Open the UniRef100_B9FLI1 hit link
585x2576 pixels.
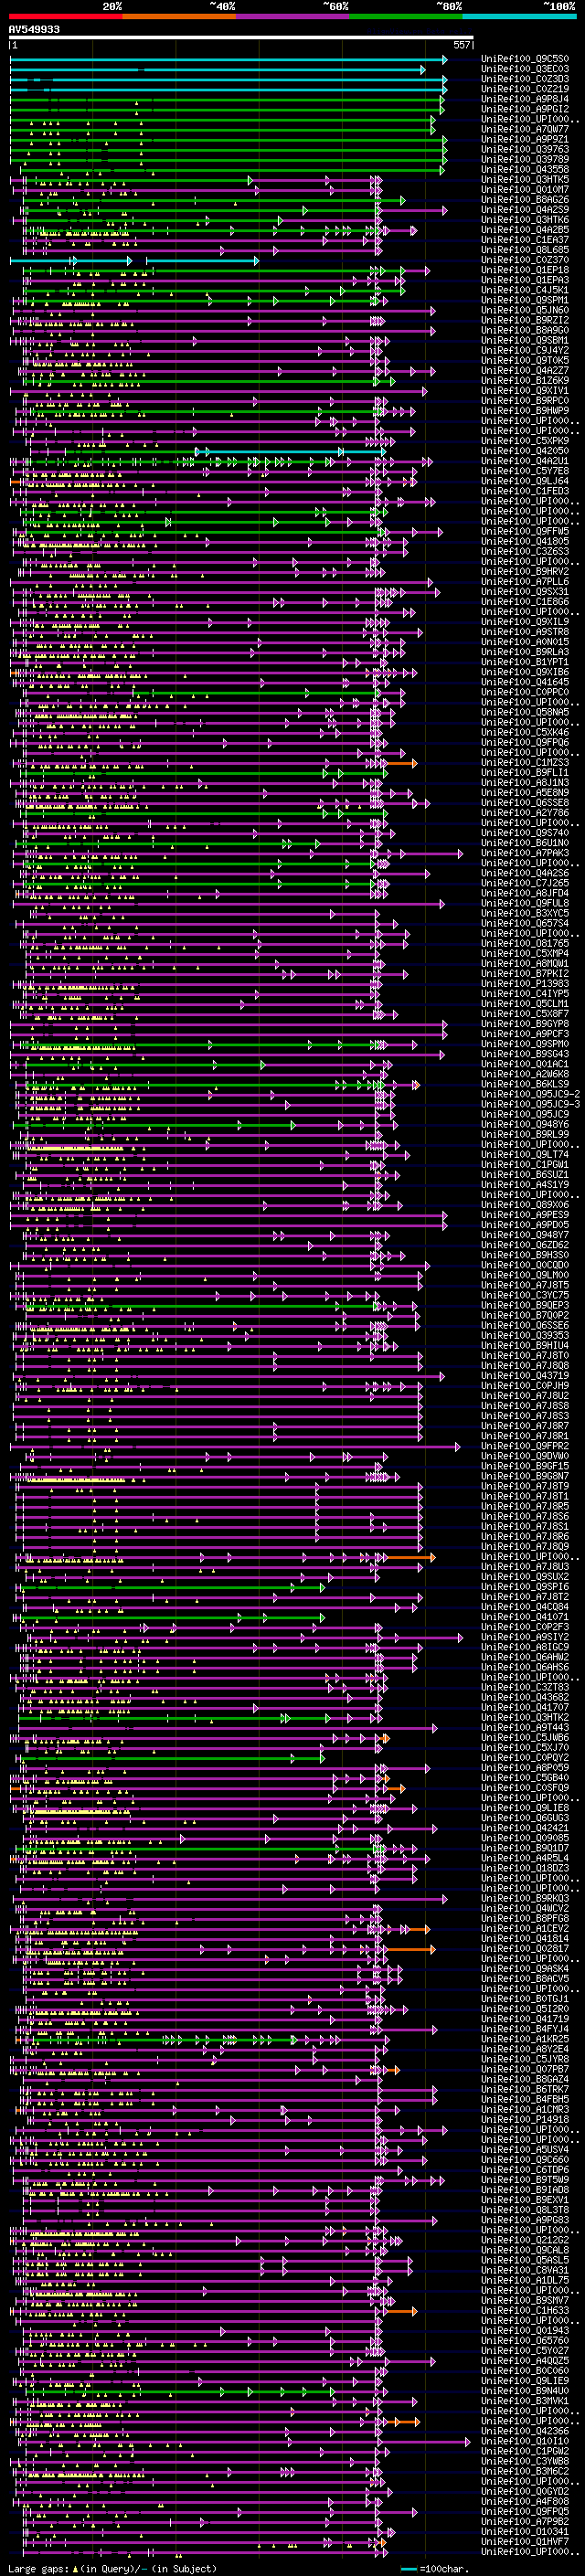click(525, 773)
